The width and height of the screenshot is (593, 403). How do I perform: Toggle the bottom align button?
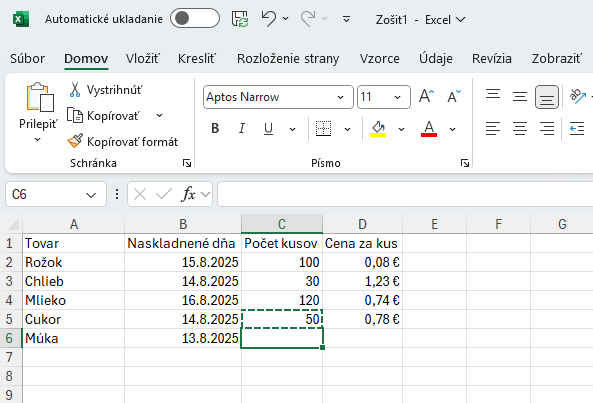point(547,97)
